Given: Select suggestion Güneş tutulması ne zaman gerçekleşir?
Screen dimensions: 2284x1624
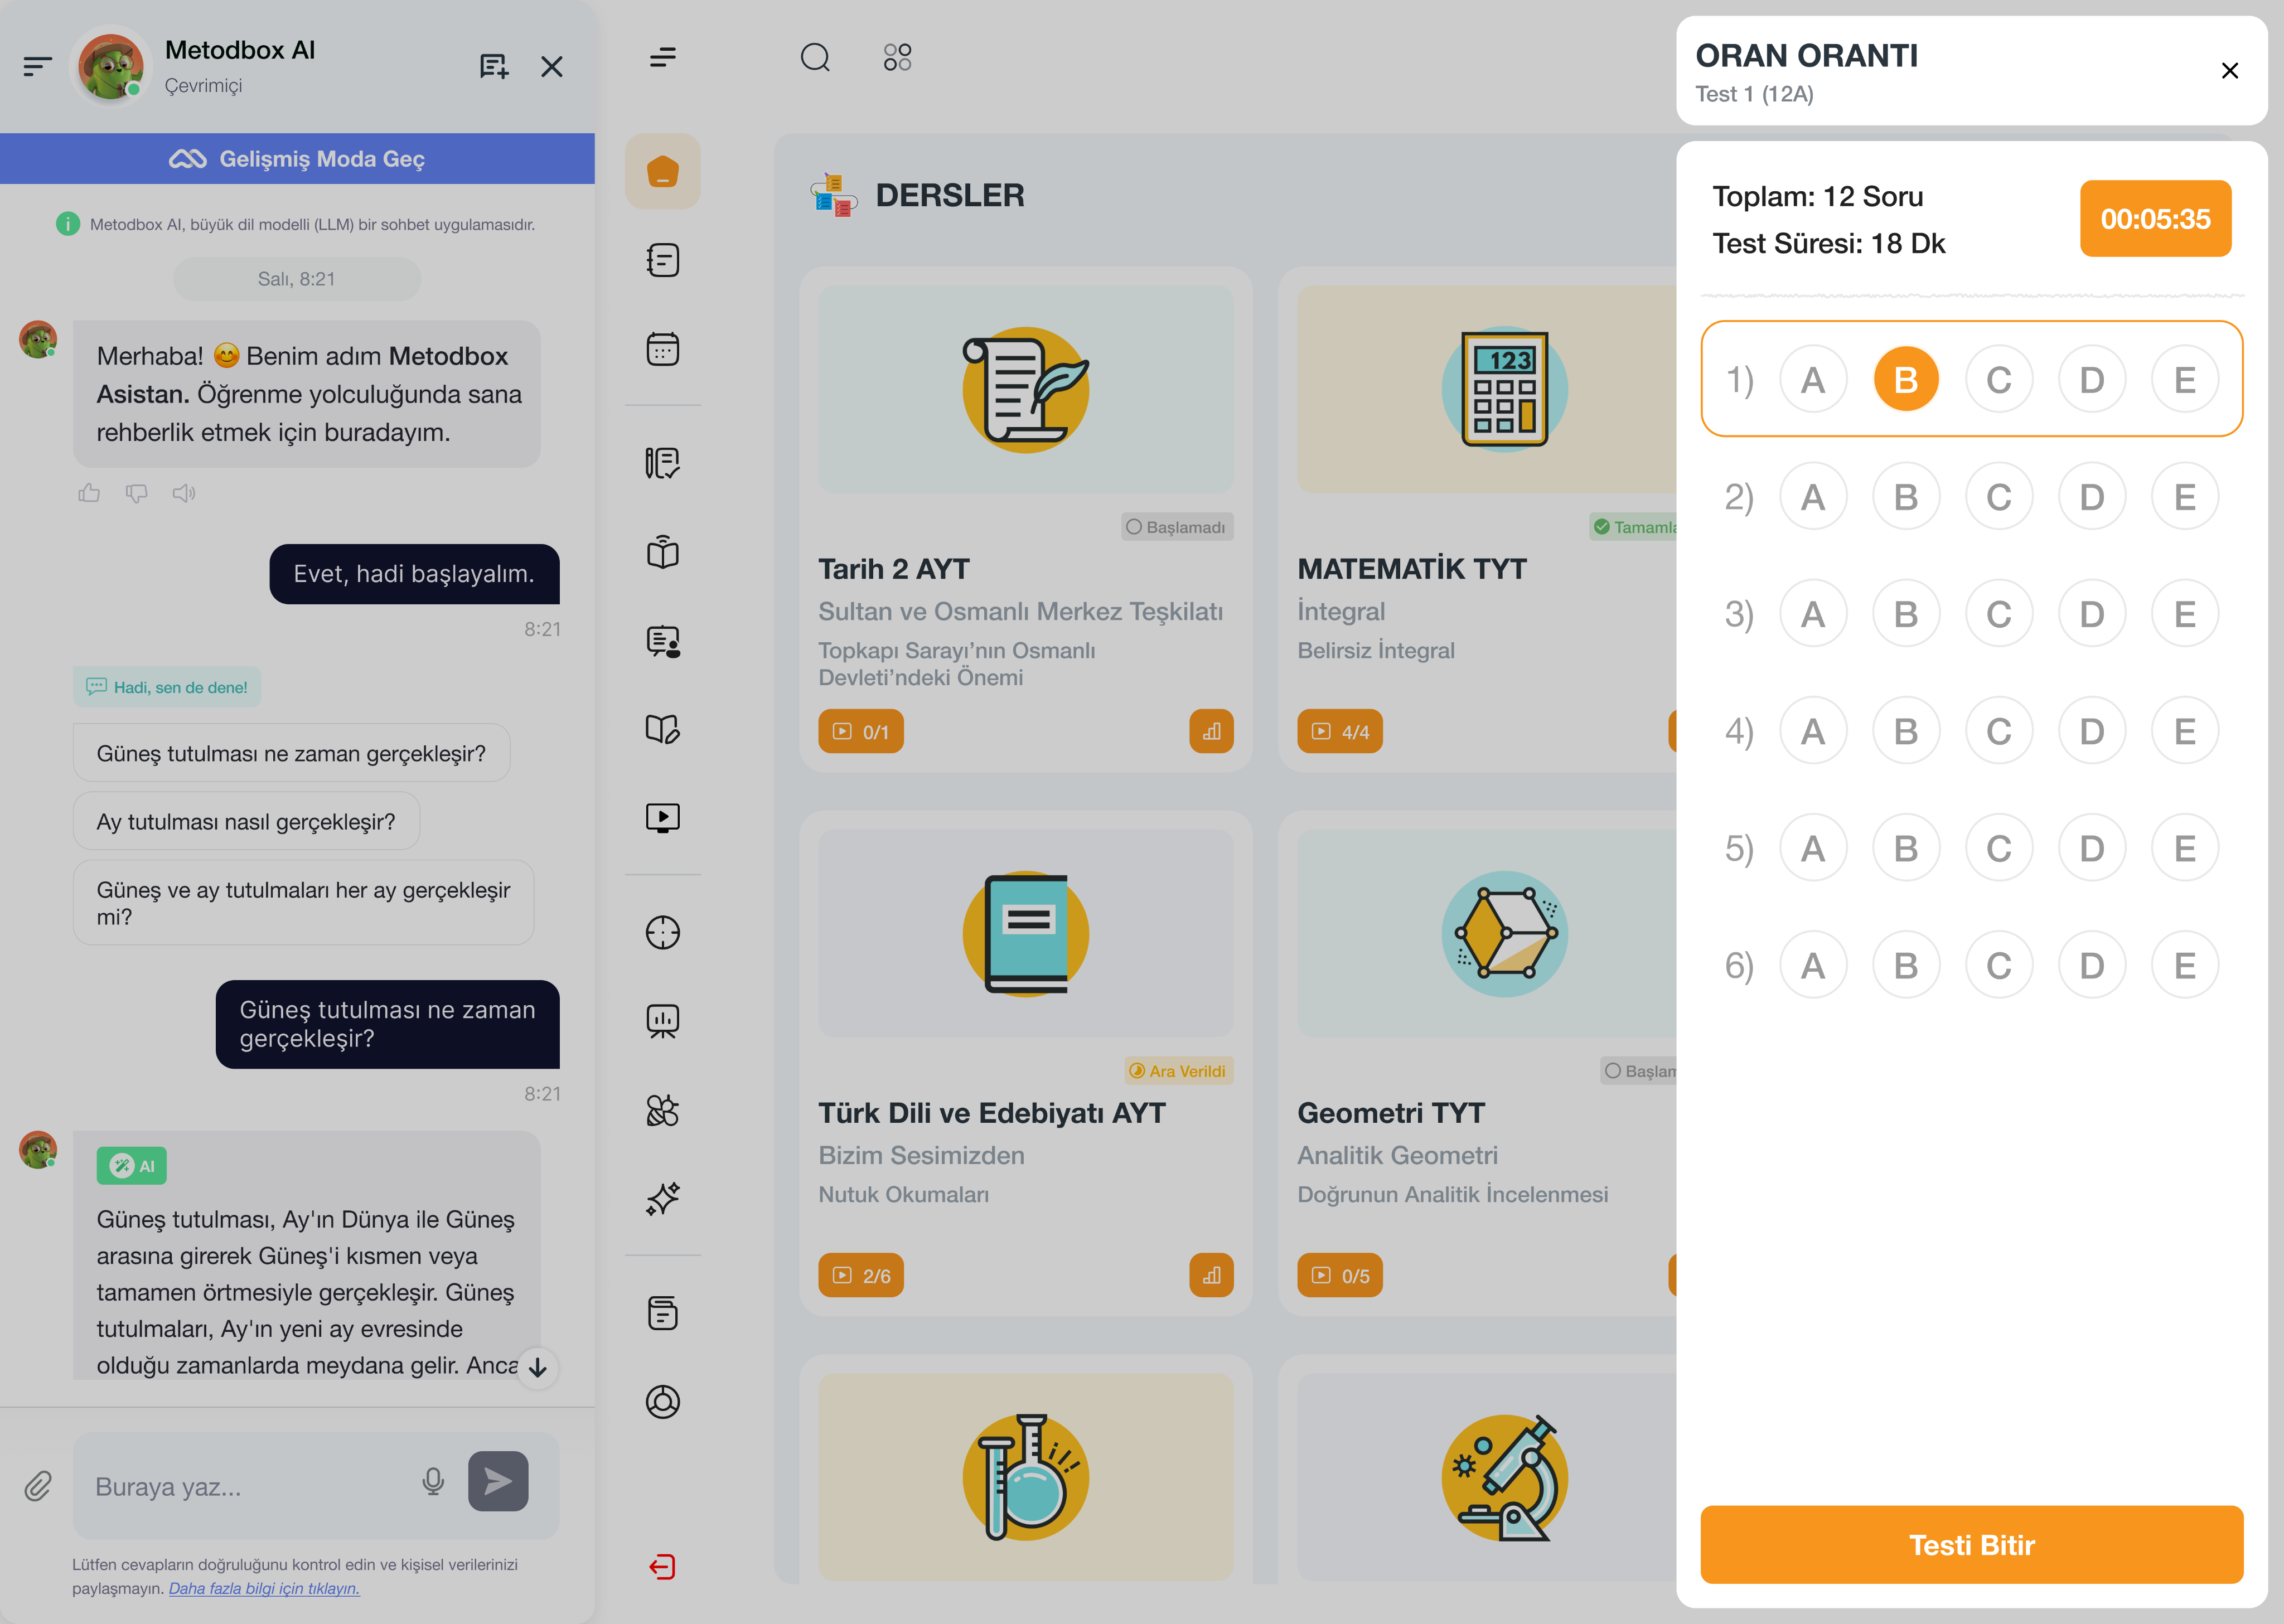Looking at the screenshot, I should pos(291,753).
